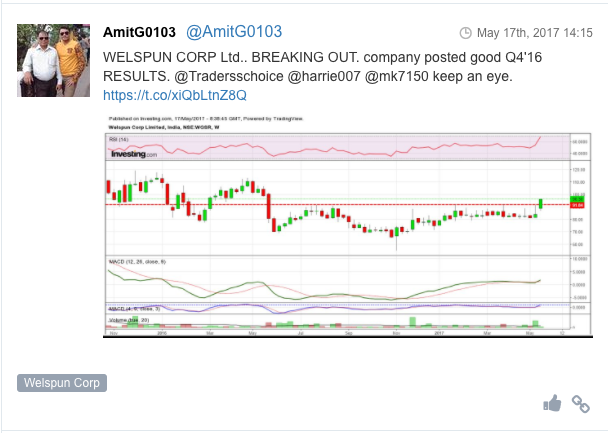Click the 'Published on Investing.com' chart header text
The image size is (608, 433).
point(206,119)
